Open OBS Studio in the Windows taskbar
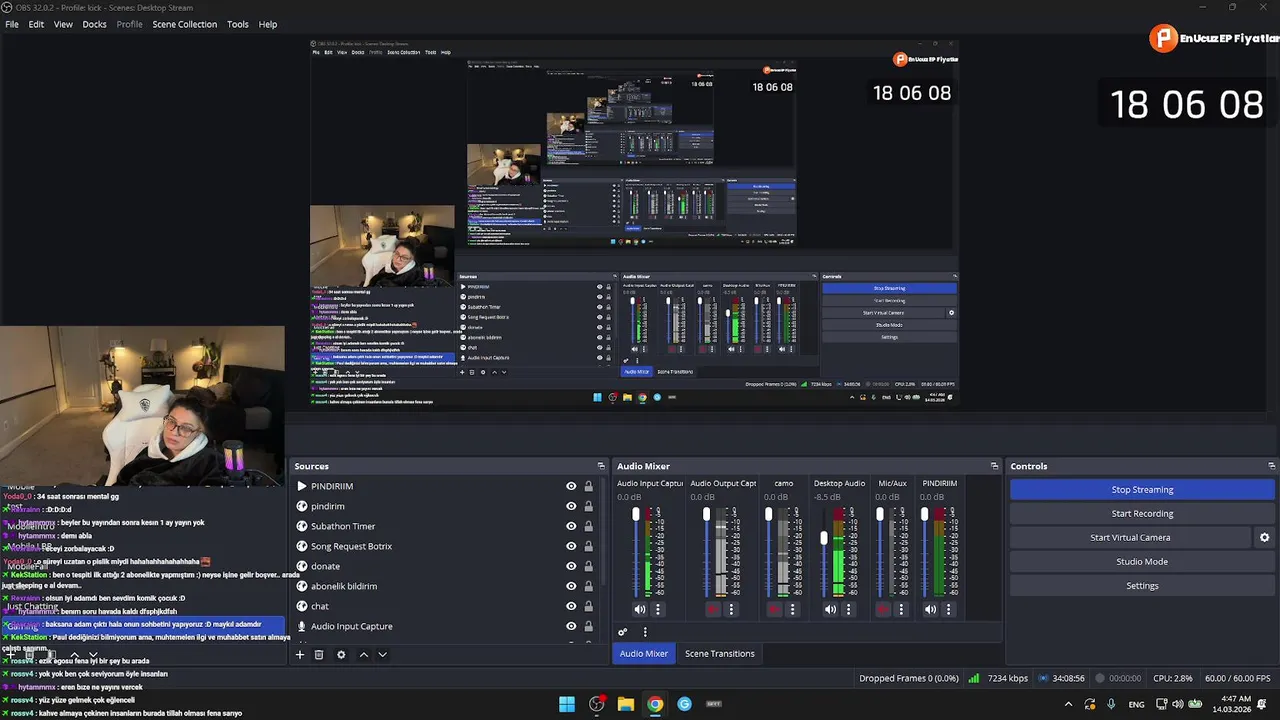1280x720 pixels. (x=597, y=704)
